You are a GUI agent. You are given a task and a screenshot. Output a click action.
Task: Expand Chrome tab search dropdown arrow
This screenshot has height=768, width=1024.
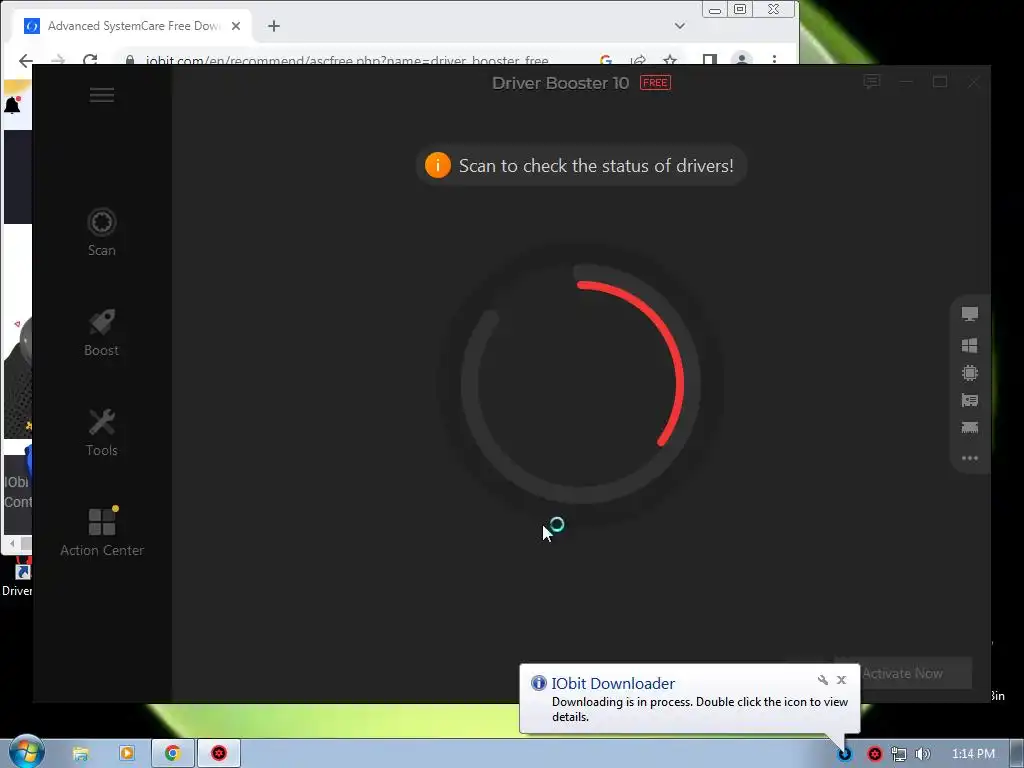tap(680, 26)
